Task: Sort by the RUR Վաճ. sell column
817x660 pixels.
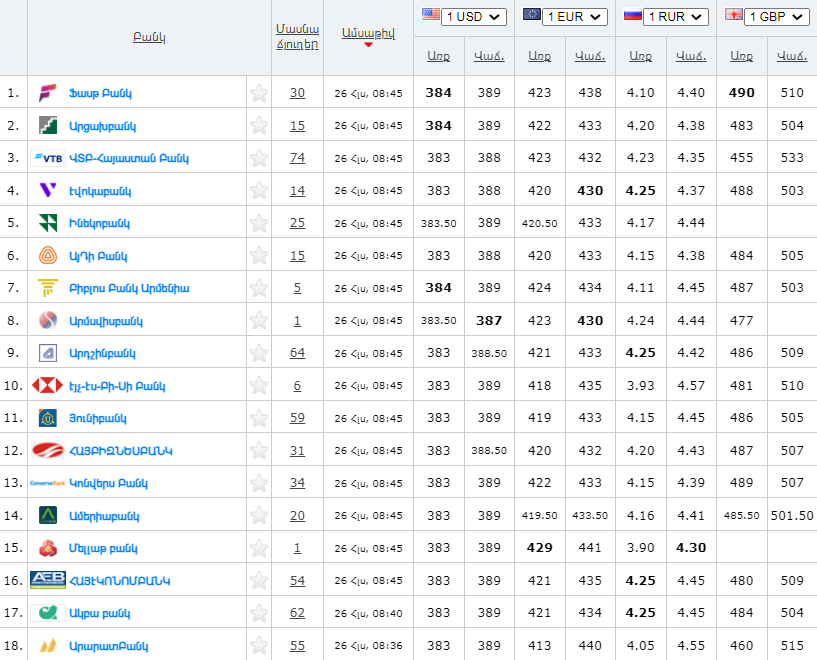Action: (691, 56)
